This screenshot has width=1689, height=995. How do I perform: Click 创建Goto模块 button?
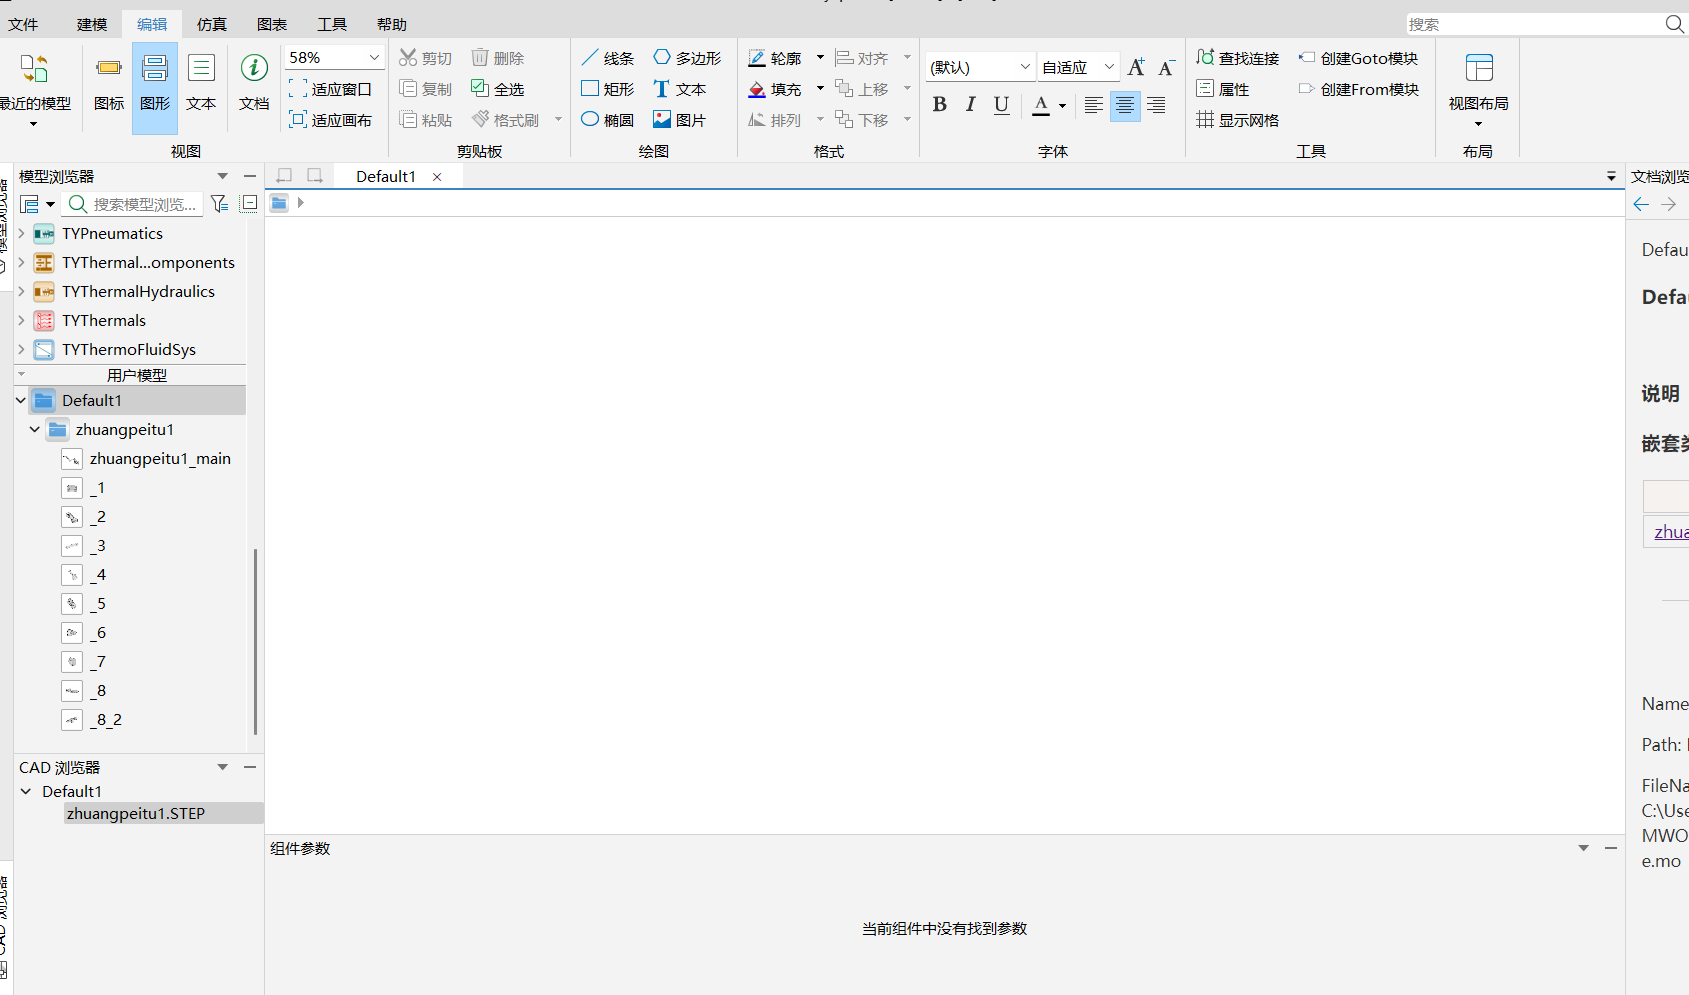pos(1358,58)
